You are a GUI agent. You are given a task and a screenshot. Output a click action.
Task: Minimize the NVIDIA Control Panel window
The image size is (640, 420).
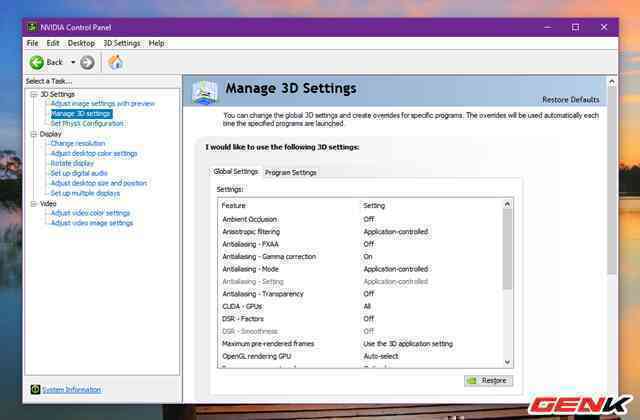[548, 27]
